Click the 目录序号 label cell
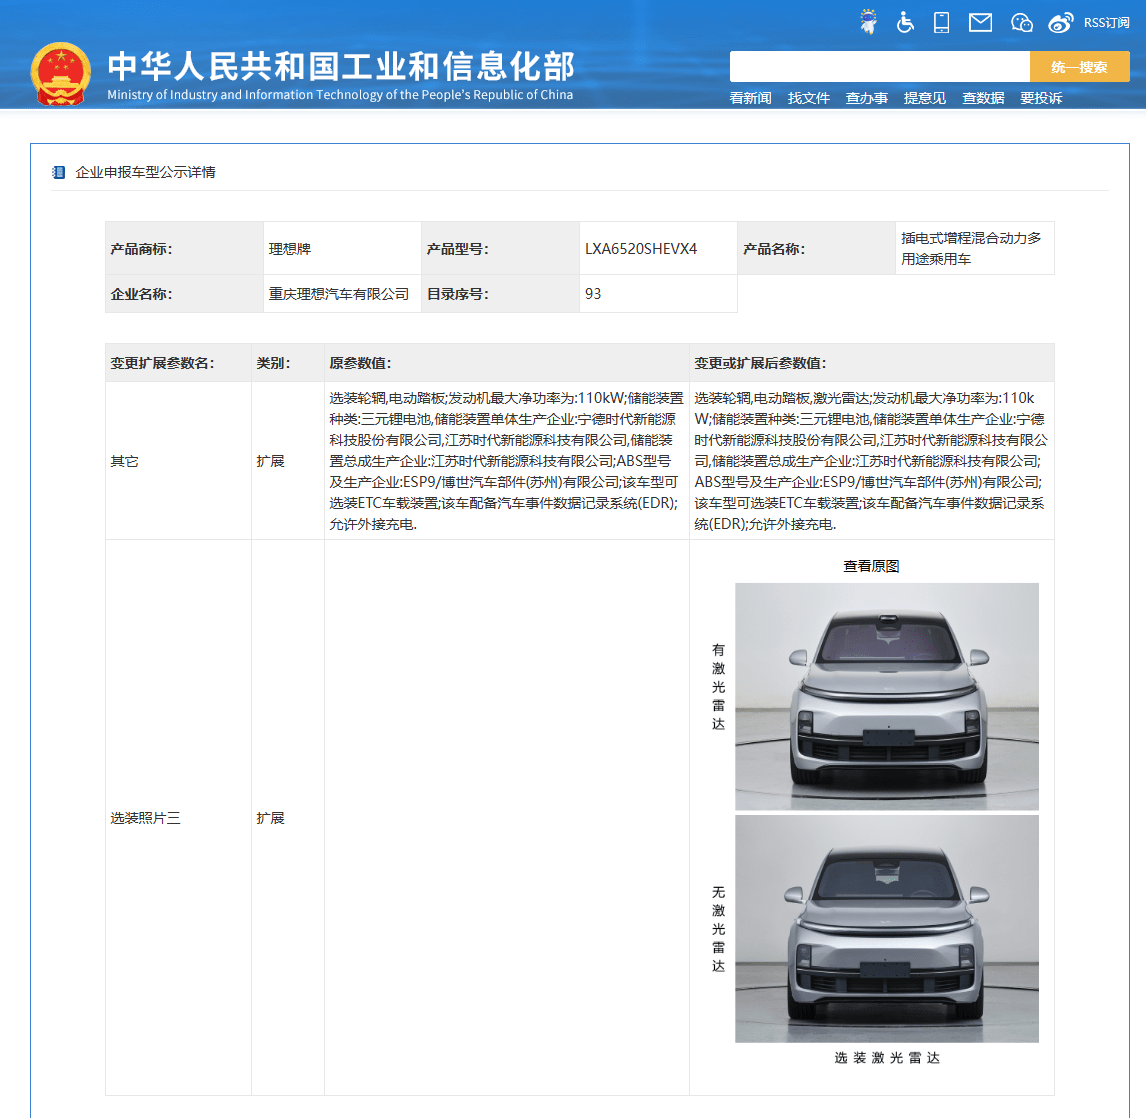The width and height of the screenshot is (1146, 1118). [x=501, y=294]
